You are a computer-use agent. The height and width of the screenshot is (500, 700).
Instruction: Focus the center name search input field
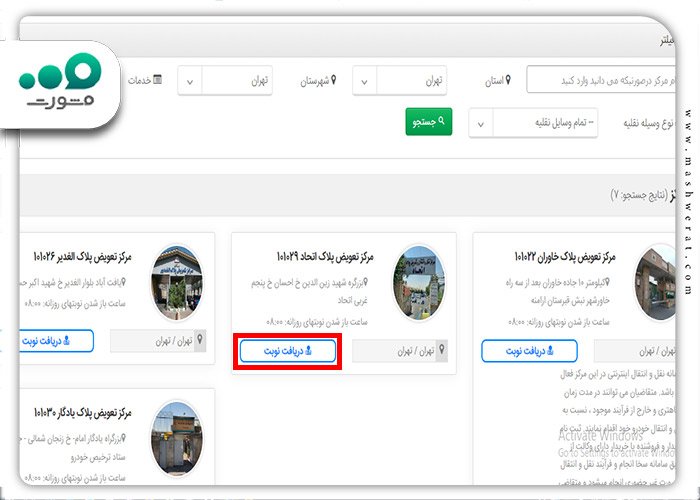[x=601, y=79]
